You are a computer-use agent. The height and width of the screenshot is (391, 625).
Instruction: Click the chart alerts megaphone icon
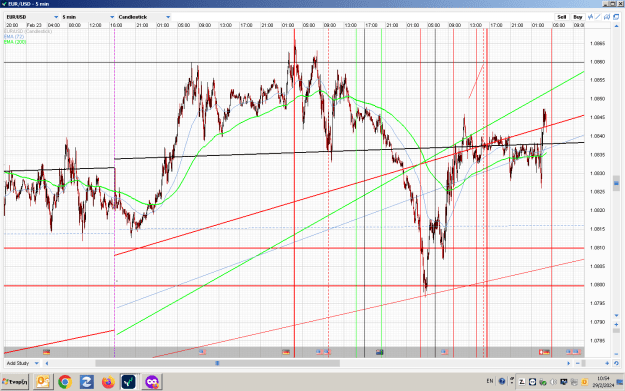click(x=607, y=17)
